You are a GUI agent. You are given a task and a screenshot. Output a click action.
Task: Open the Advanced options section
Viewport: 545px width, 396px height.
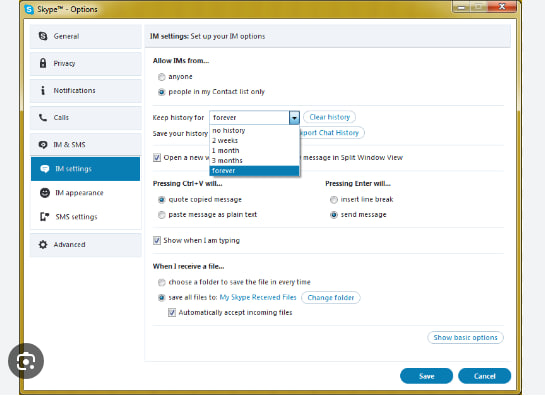(86, 245)
